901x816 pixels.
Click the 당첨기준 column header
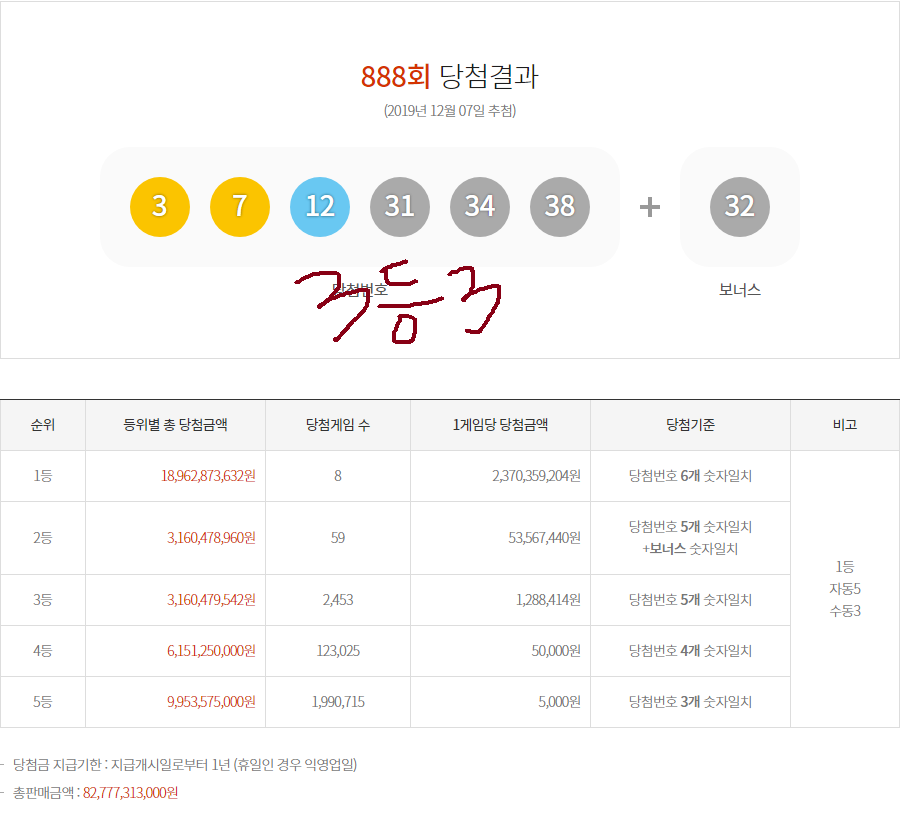click(690, 425)
